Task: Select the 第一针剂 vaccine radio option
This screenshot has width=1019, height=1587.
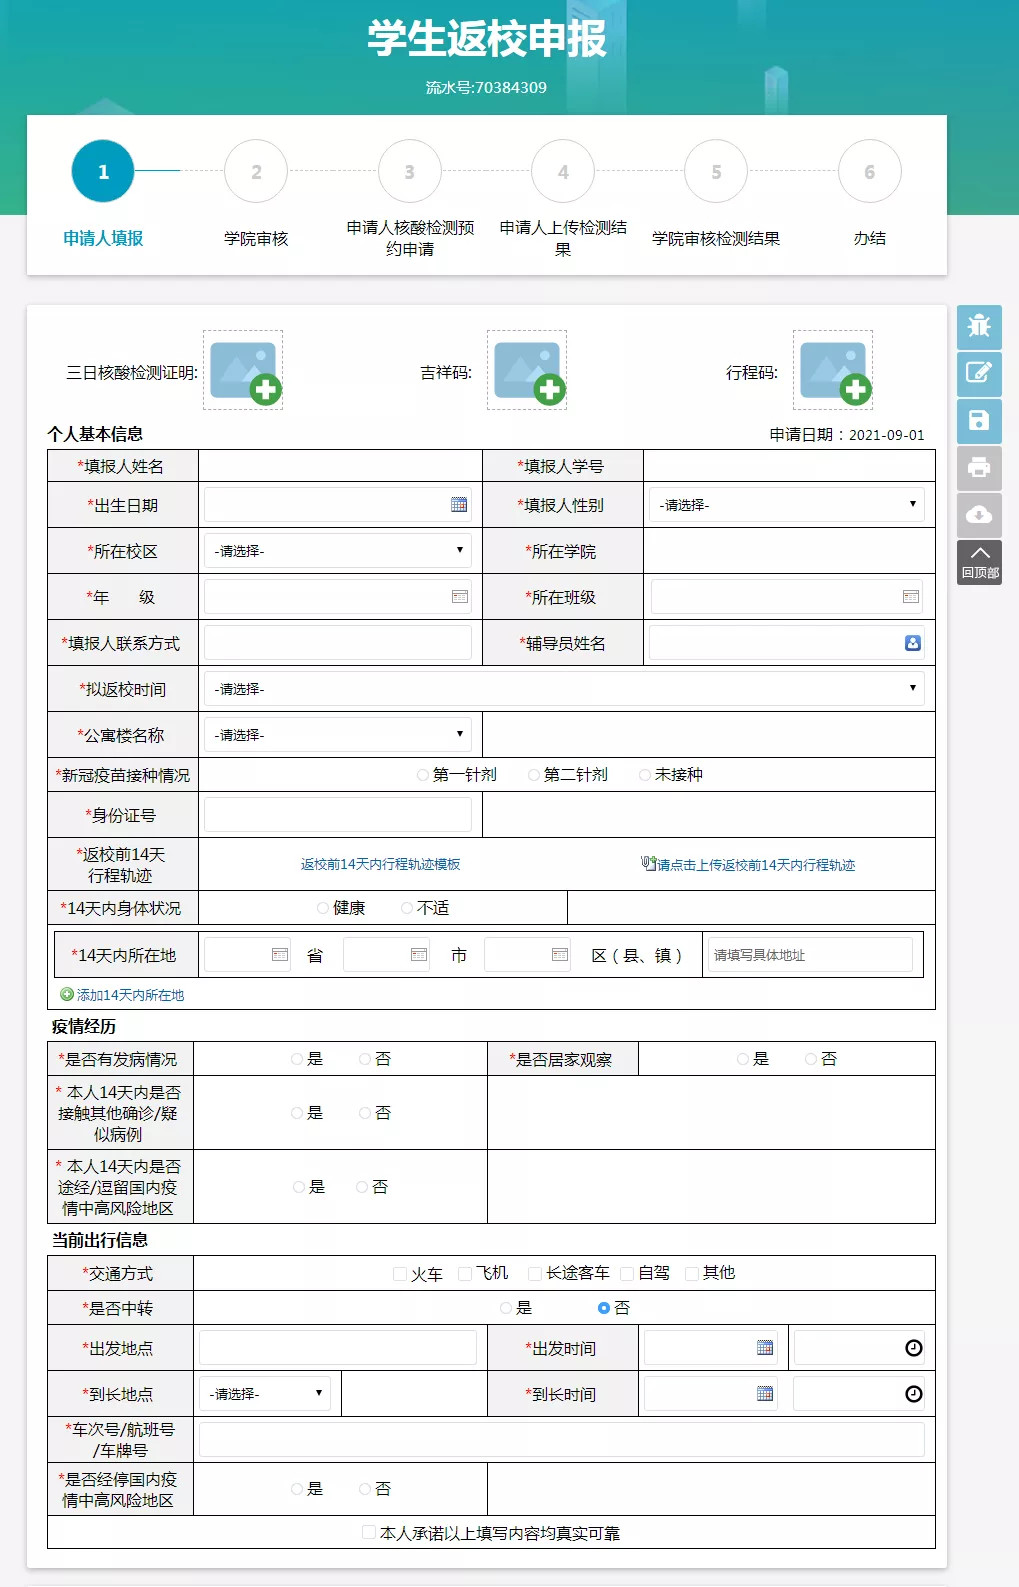Action: tap(423, 775)
